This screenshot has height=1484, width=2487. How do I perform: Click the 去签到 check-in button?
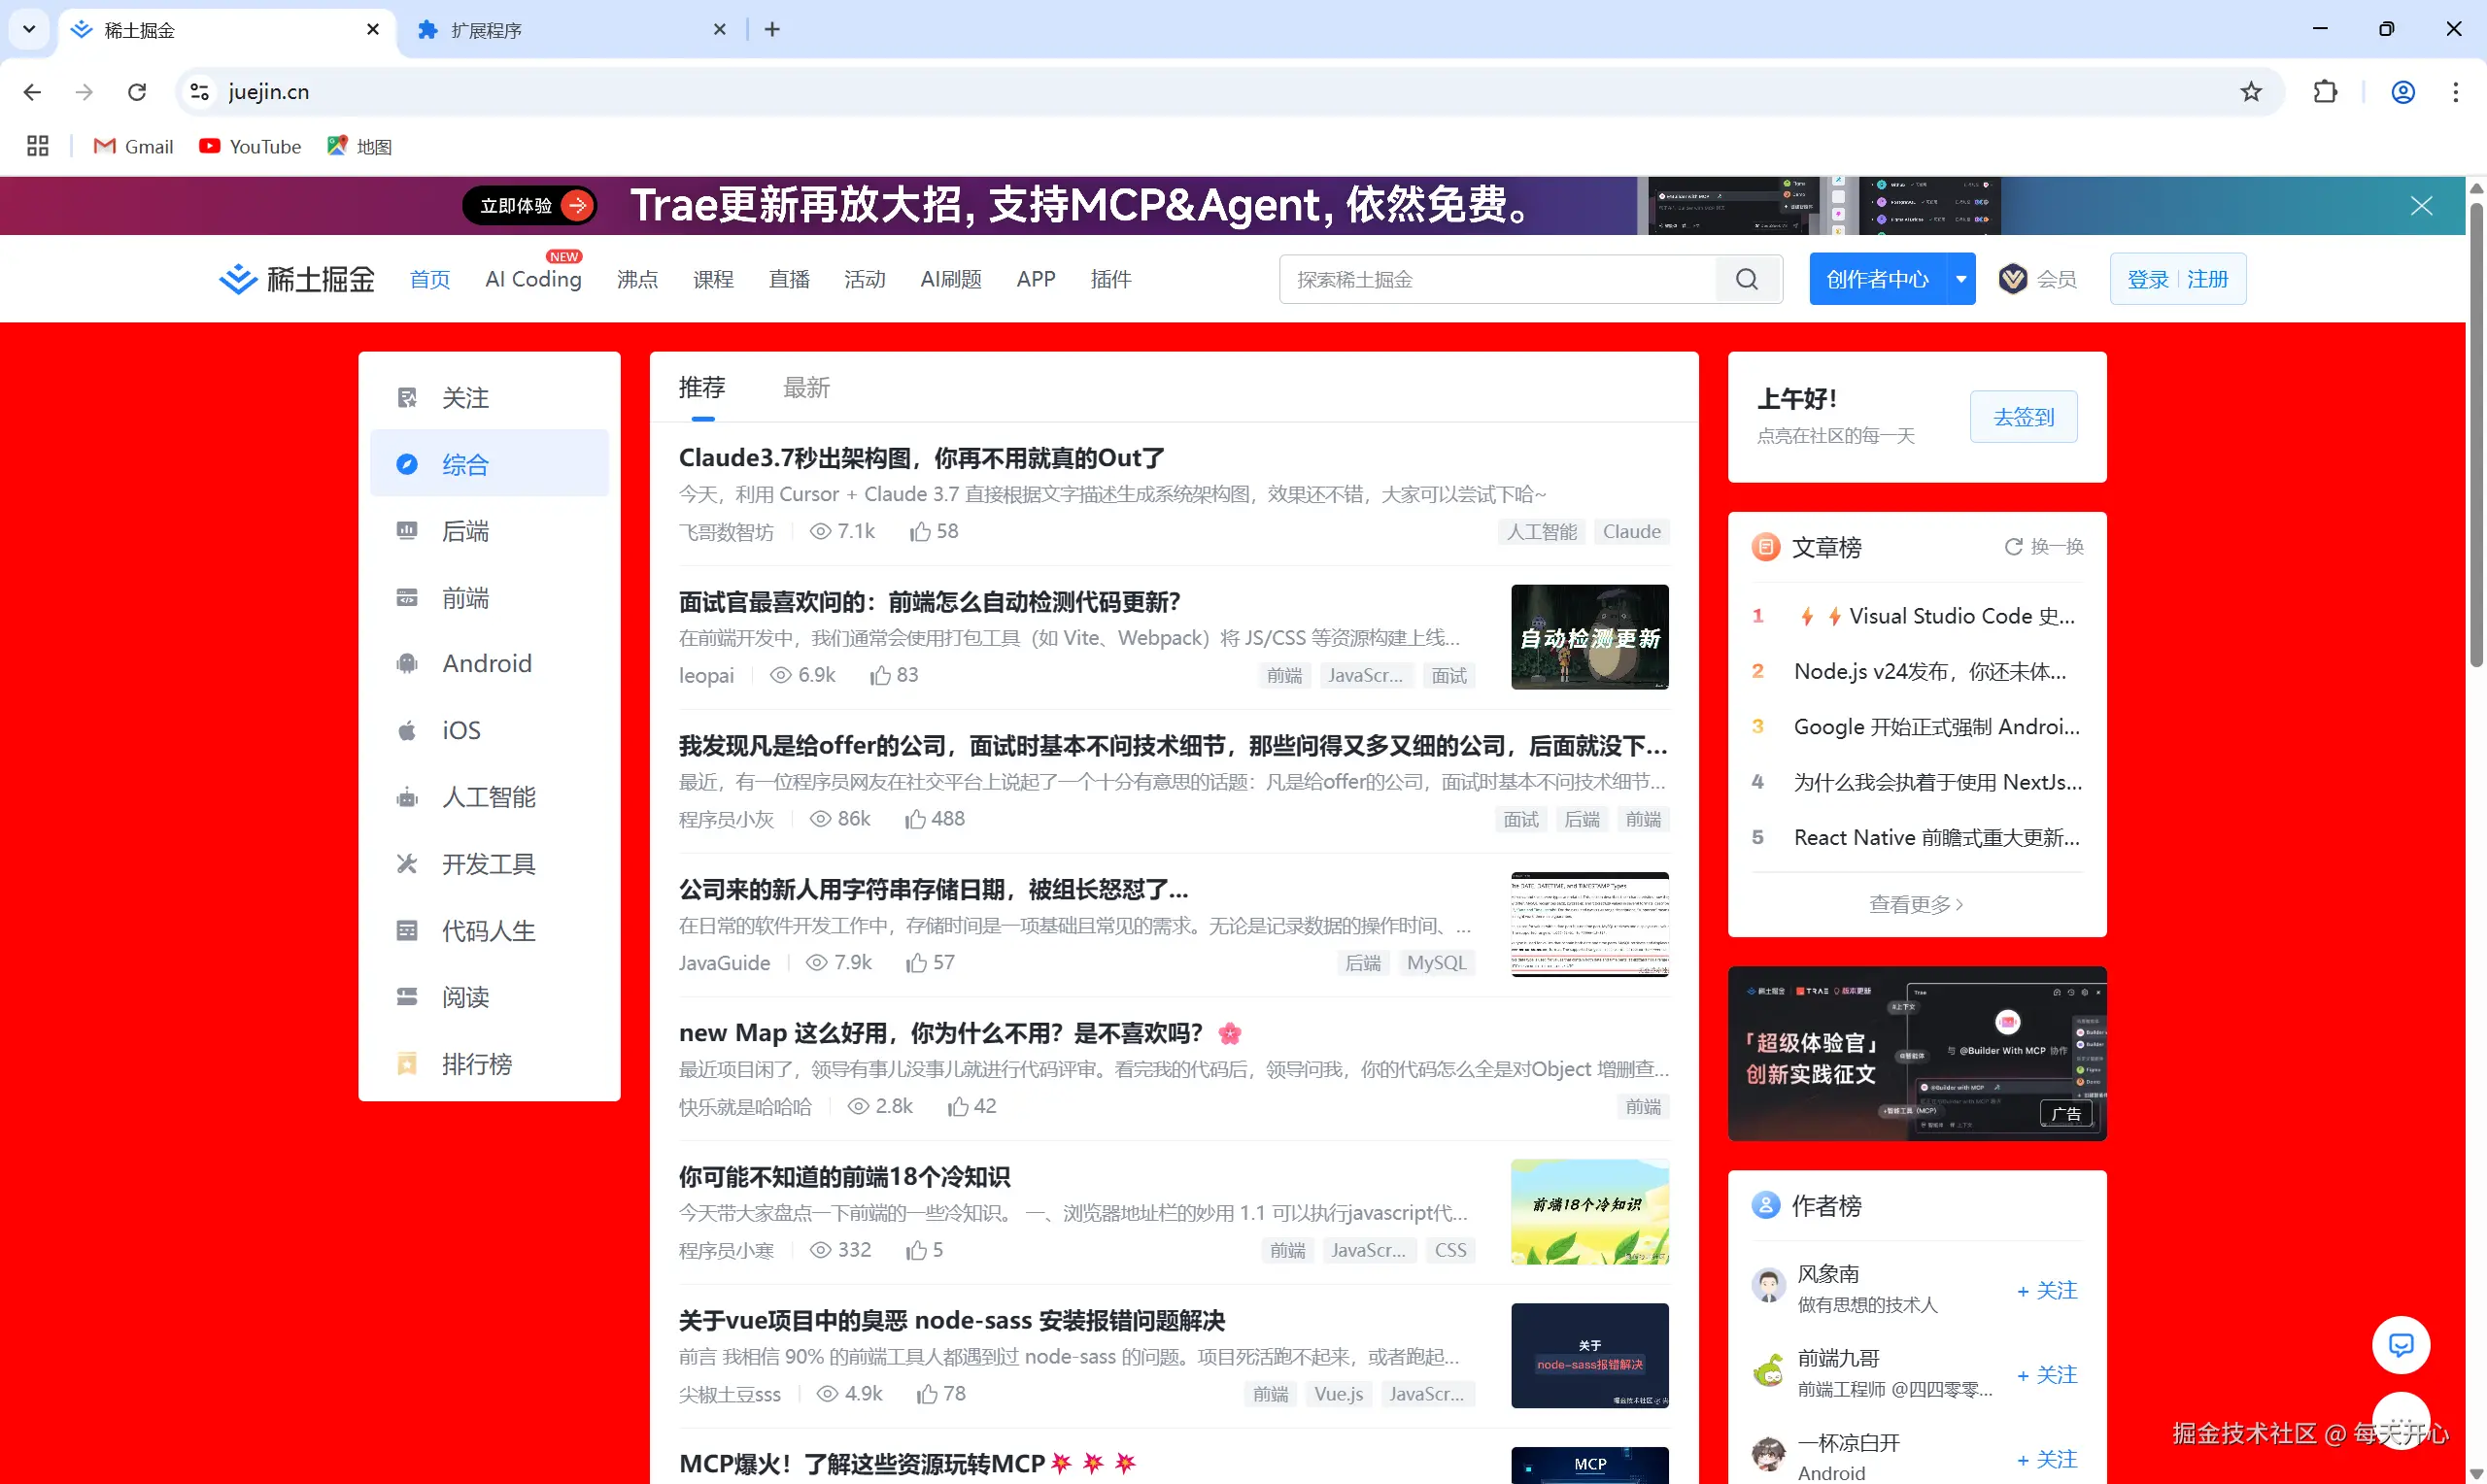tap(2022, 416)
